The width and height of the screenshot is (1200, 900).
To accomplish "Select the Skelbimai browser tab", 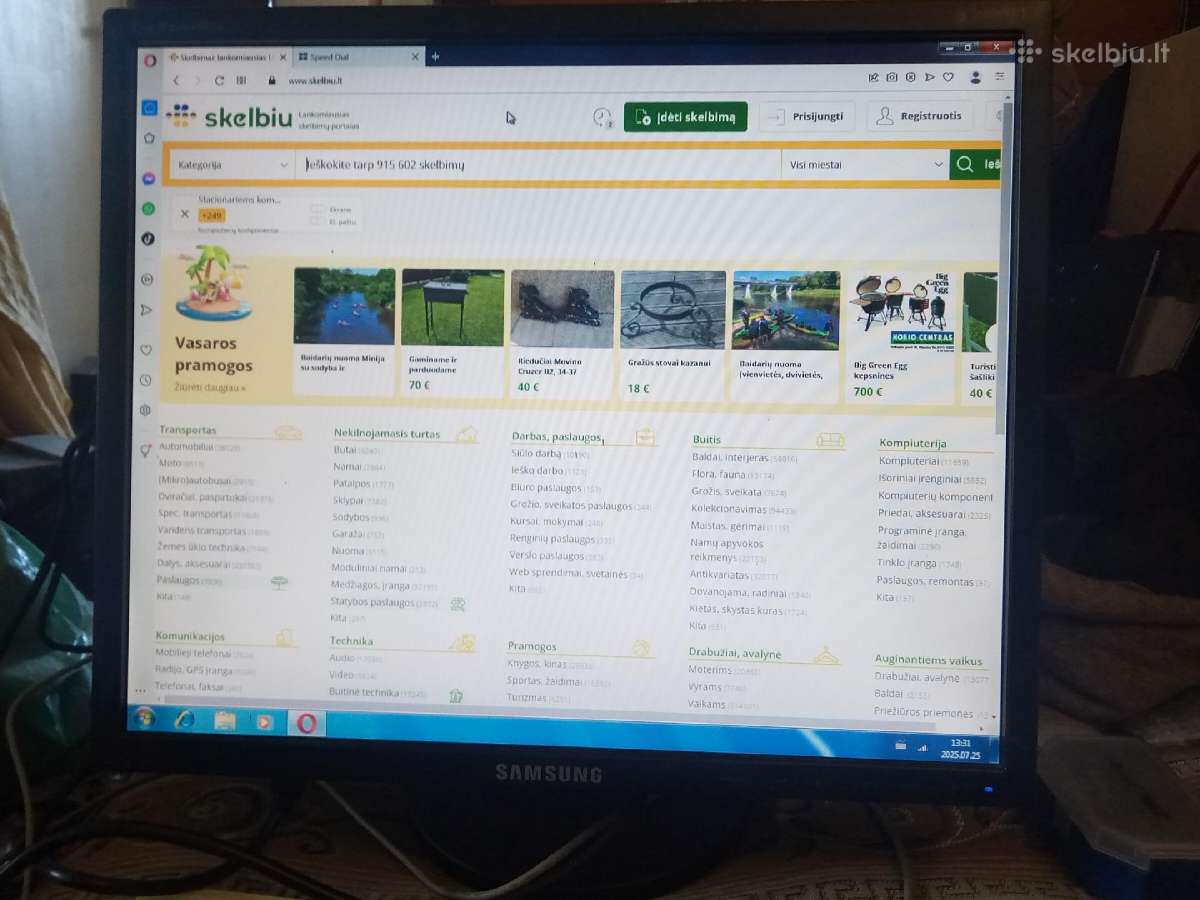I will coord(228,59).
